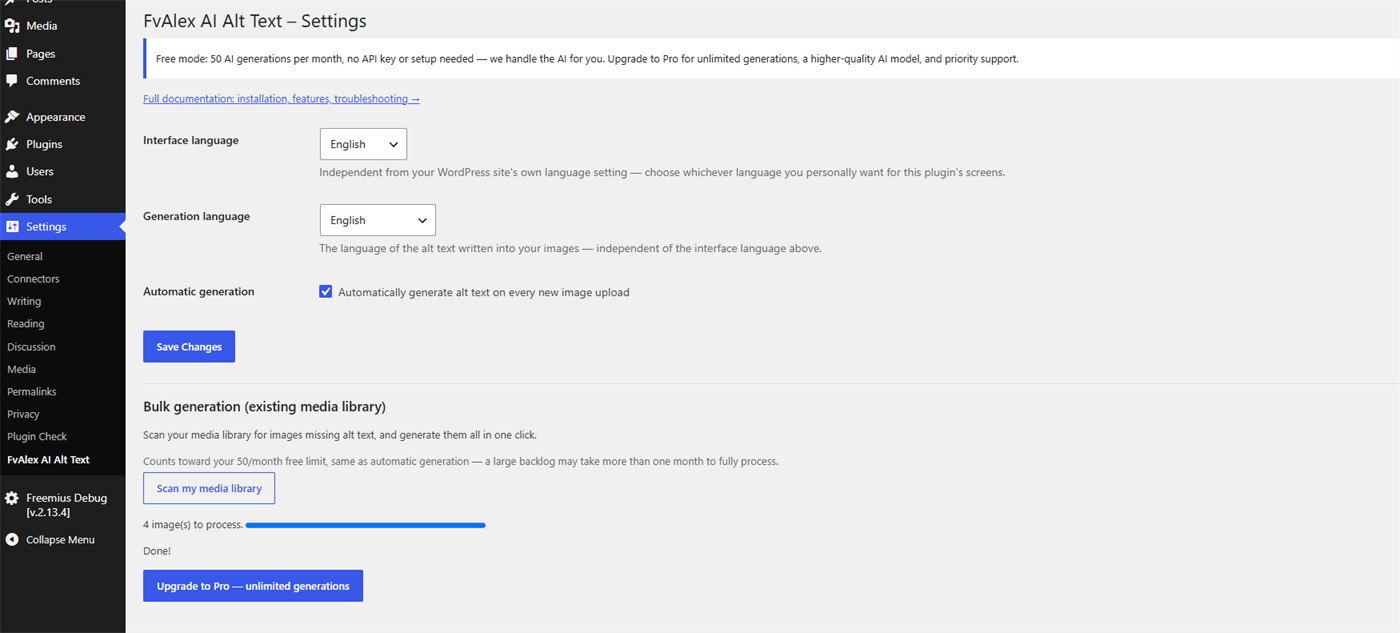Go to Writing settings submenu

tap(24, 301)
